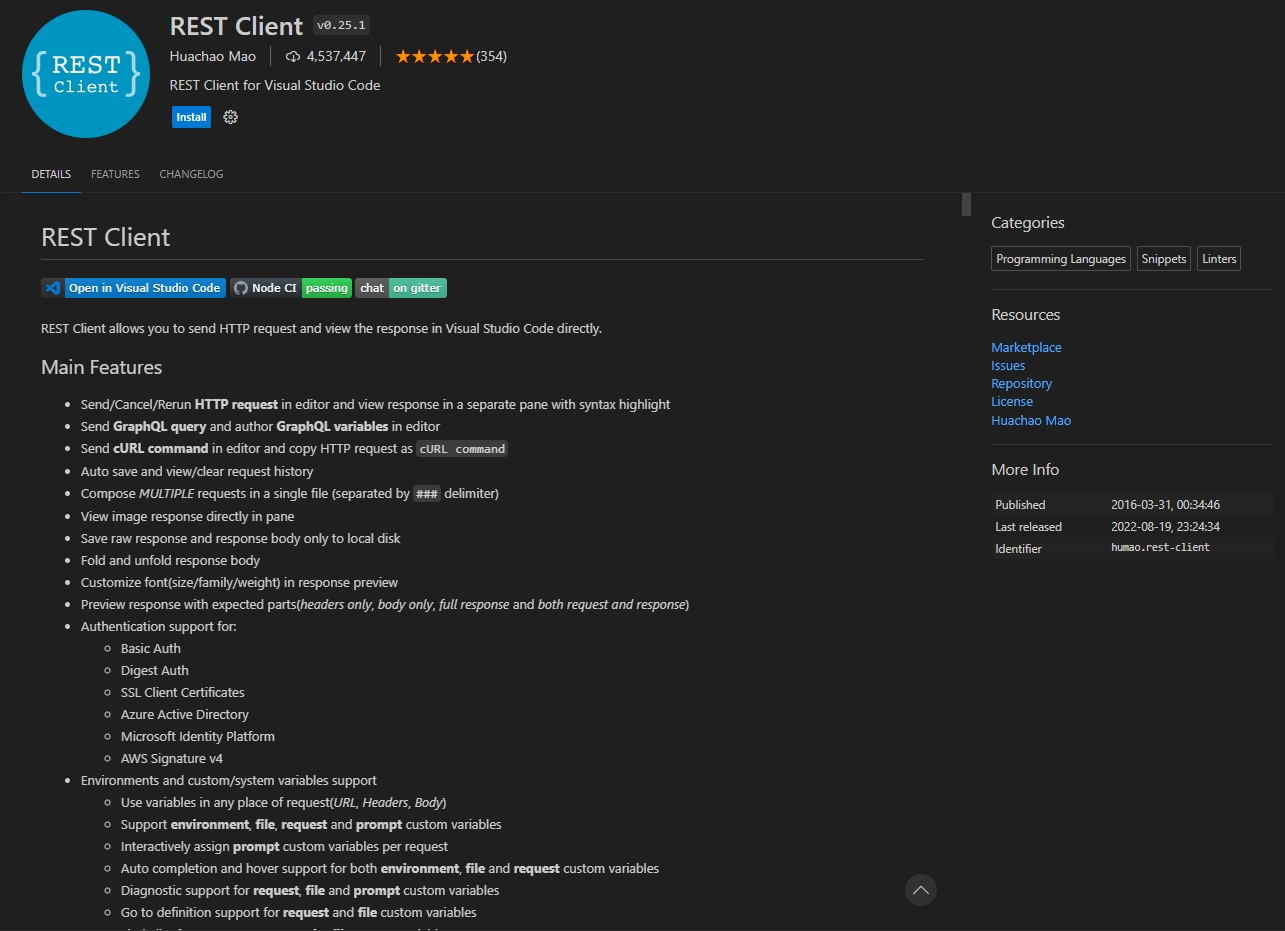Click 'Auto save and view/clear request history'
The image size is (1285, 931).
click(x=197, y=472)
